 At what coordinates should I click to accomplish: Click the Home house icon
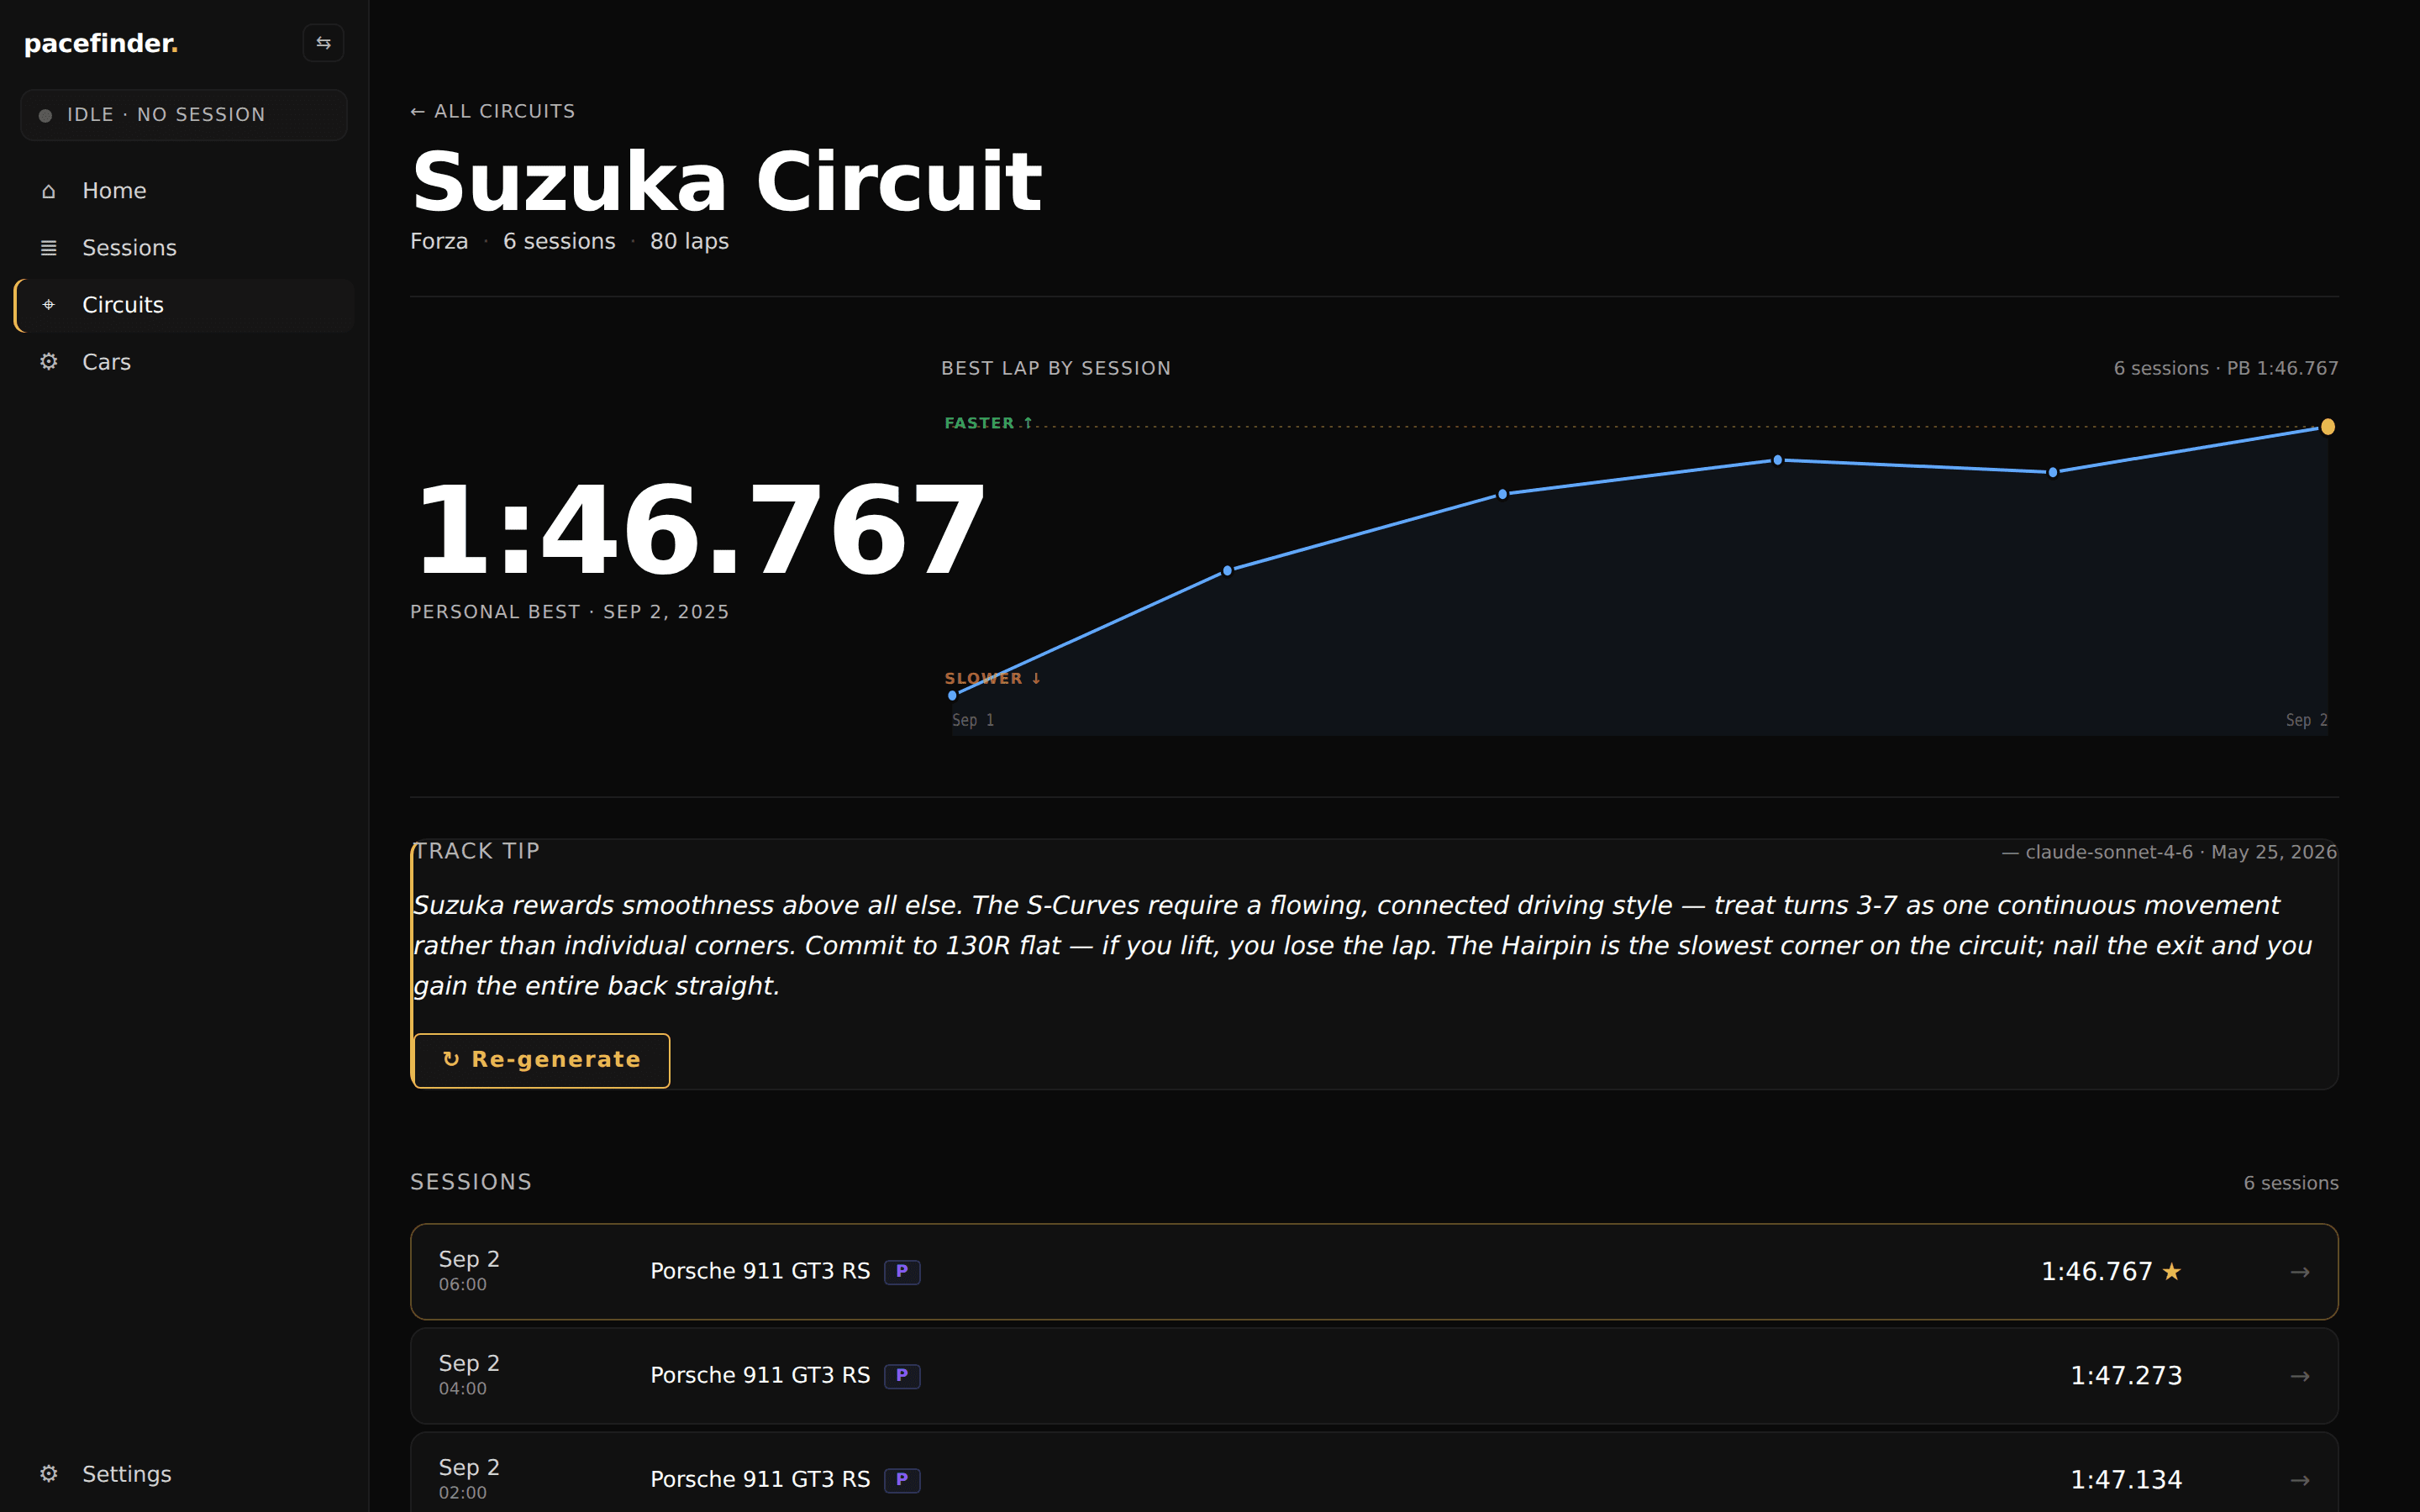(x=48, y=191)
